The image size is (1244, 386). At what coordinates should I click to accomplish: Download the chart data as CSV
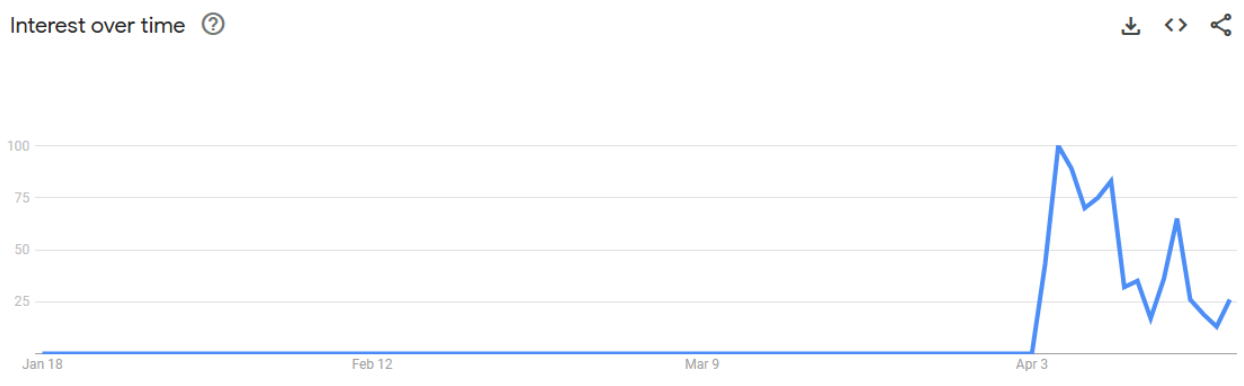click(x=1131, y=26)
